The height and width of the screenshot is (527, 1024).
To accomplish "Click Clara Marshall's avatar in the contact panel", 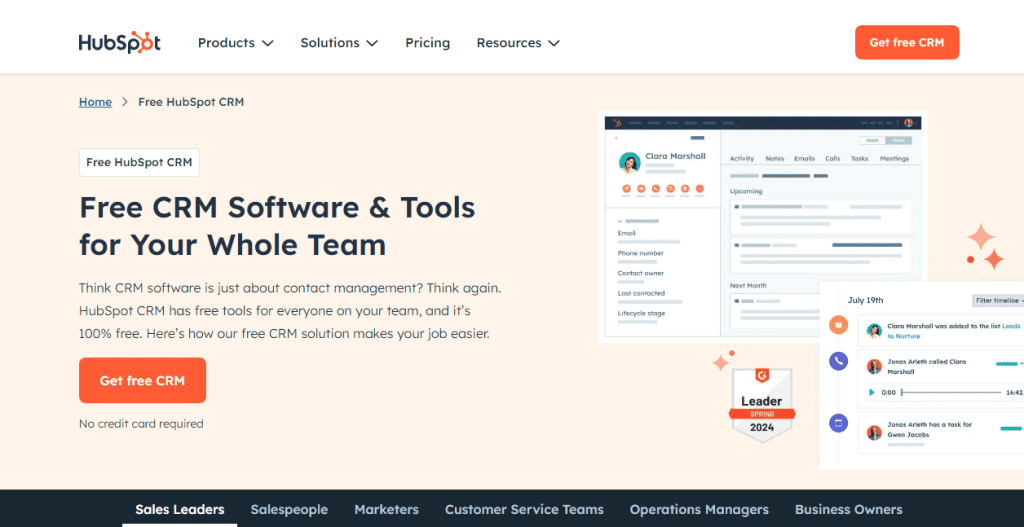I will 630,163.
